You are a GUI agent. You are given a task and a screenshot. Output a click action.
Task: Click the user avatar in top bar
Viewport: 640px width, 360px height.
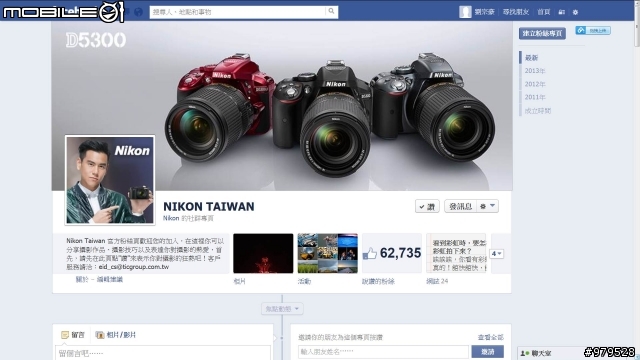tap(465, 12)
